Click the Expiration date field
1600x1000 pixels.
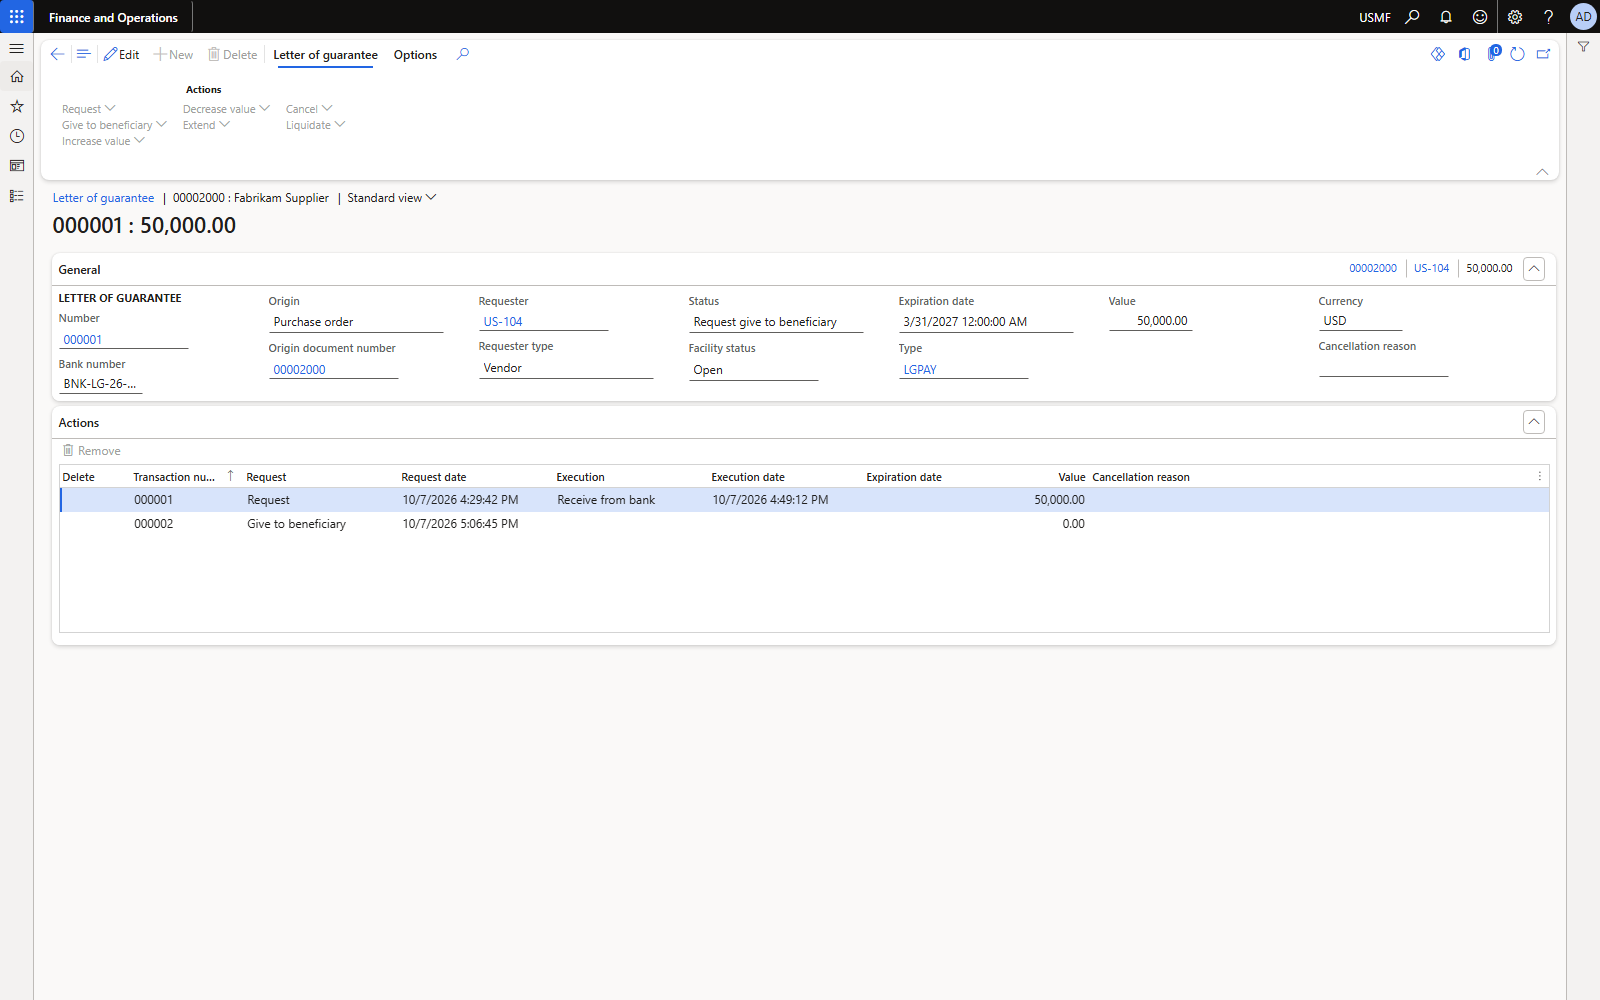985,322
